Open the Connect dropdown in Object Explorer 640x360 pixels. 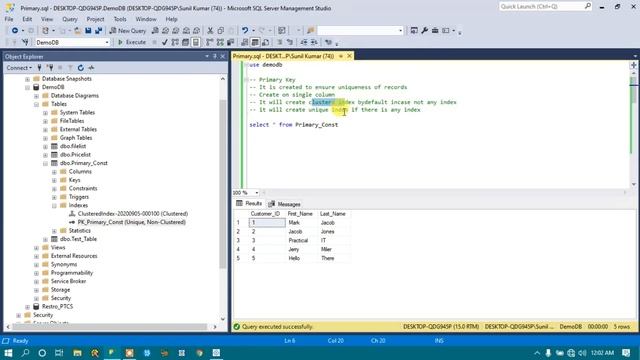pos(19,68)
